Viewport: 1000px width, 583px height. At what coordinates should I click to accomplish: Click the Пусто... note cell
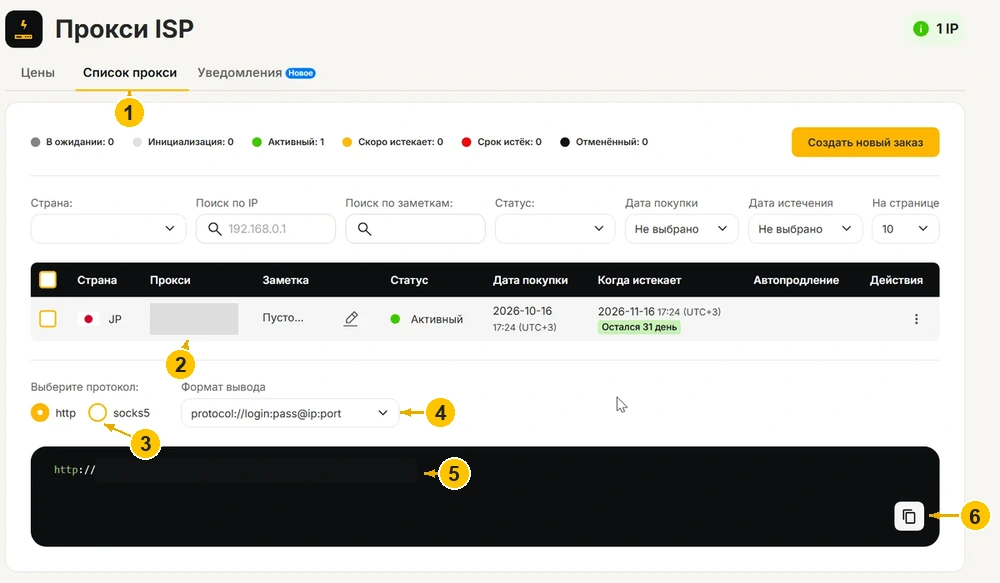click(283, 318)
